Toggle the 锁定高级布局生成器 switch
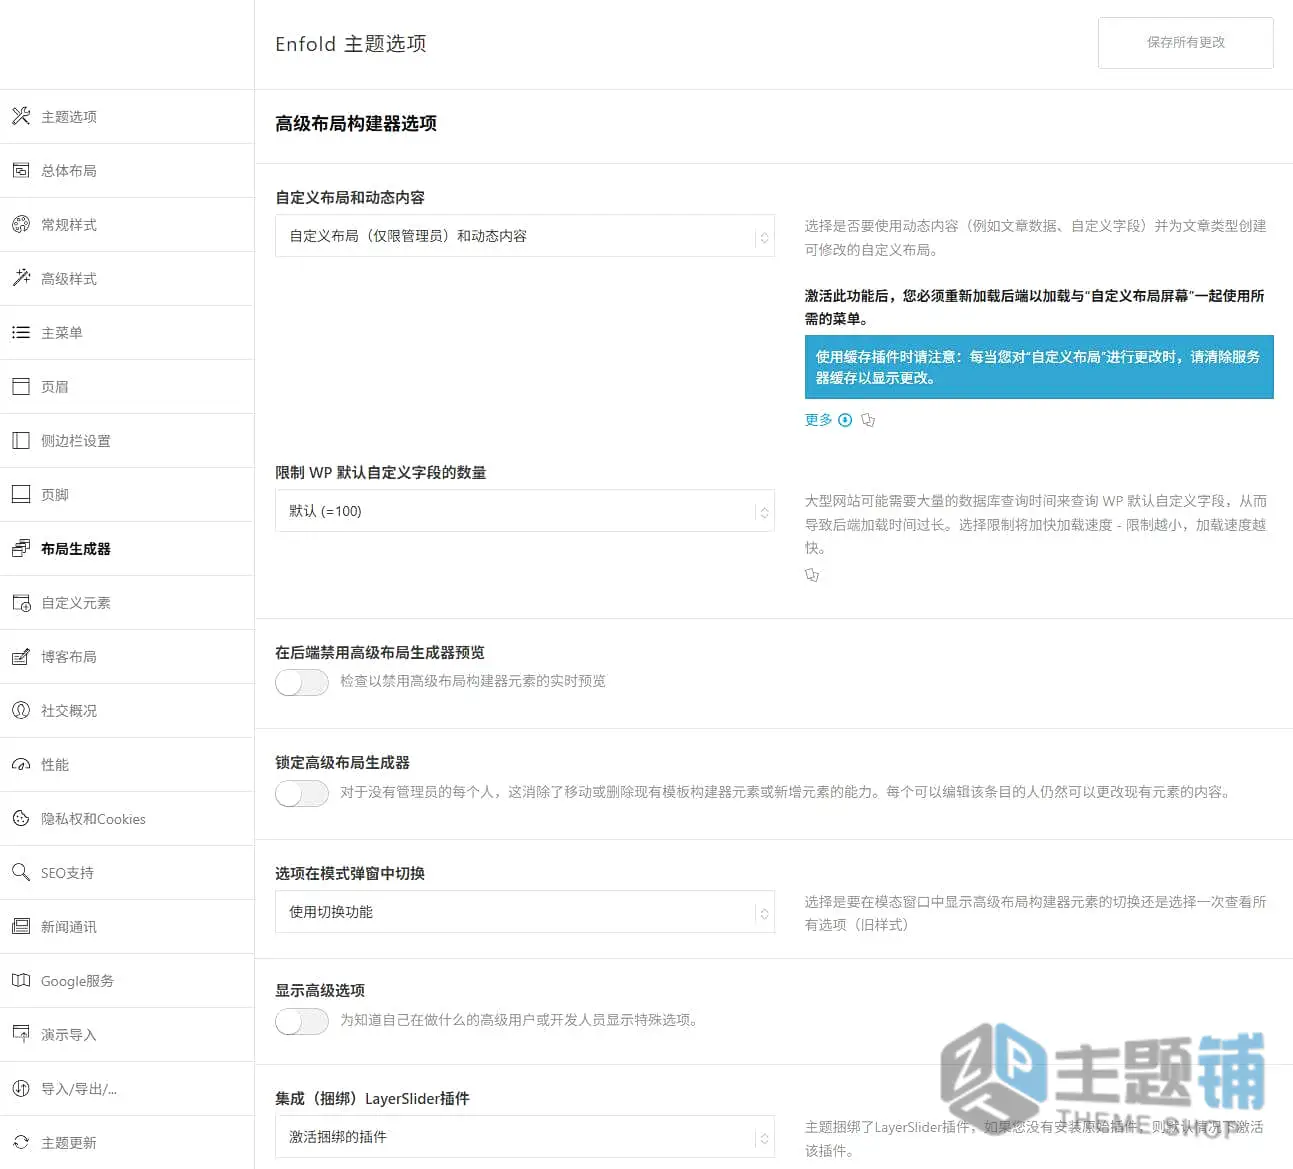This screenshot has height=1169, width=1293. [x=302, y=793]
